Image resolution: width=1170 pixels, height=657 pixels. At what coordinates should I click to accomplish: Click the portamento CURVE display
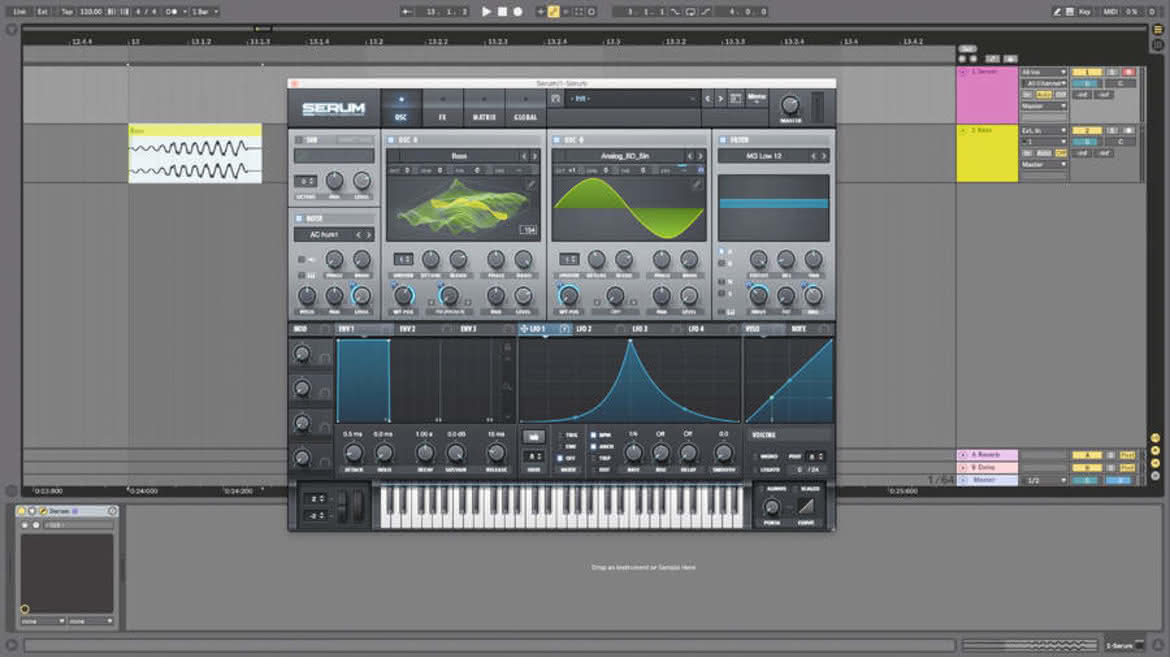[806, 507]
